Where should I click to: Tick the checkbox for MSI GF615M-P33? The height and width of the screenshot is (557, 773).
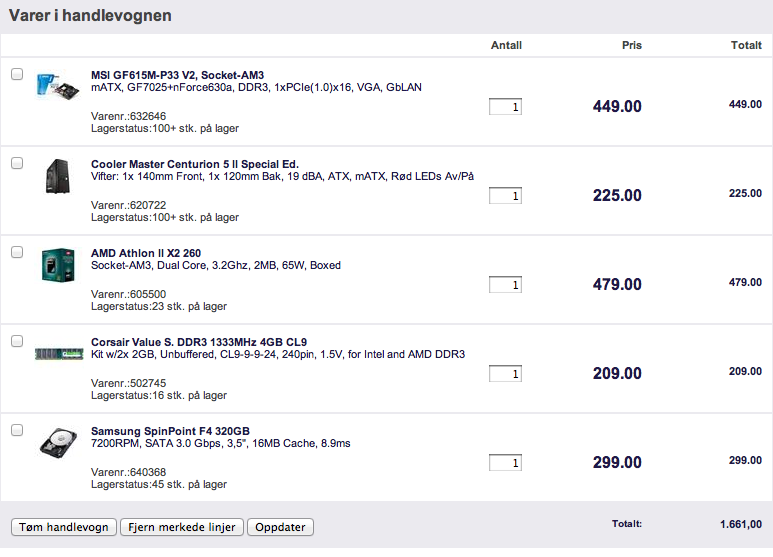point(16,74)
